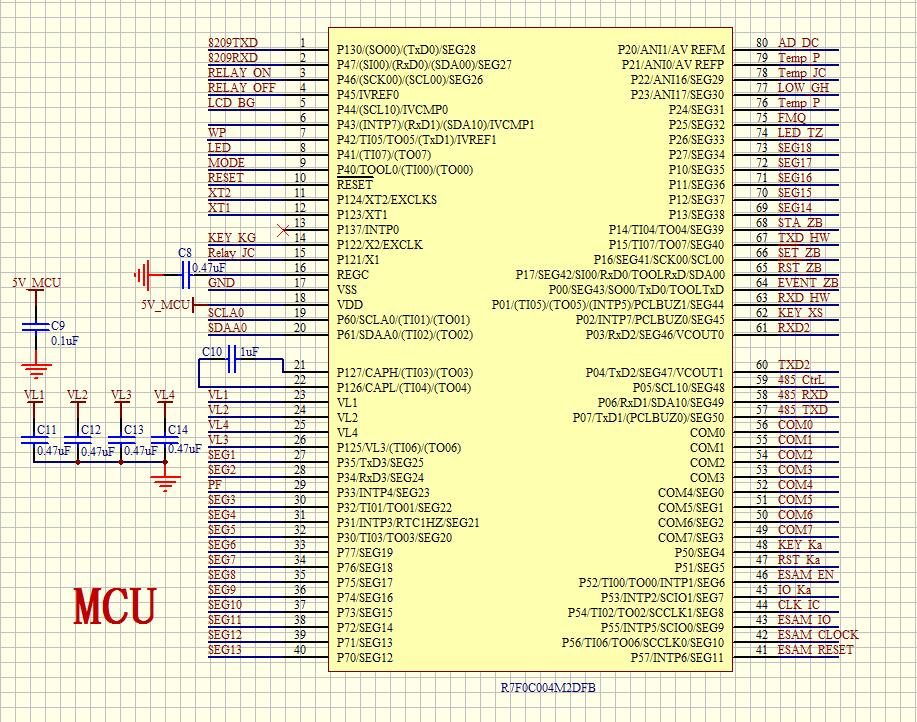917x722 pixels.
Task: Click the C9 0.1uF capacitor symbol
Action: 36,327
